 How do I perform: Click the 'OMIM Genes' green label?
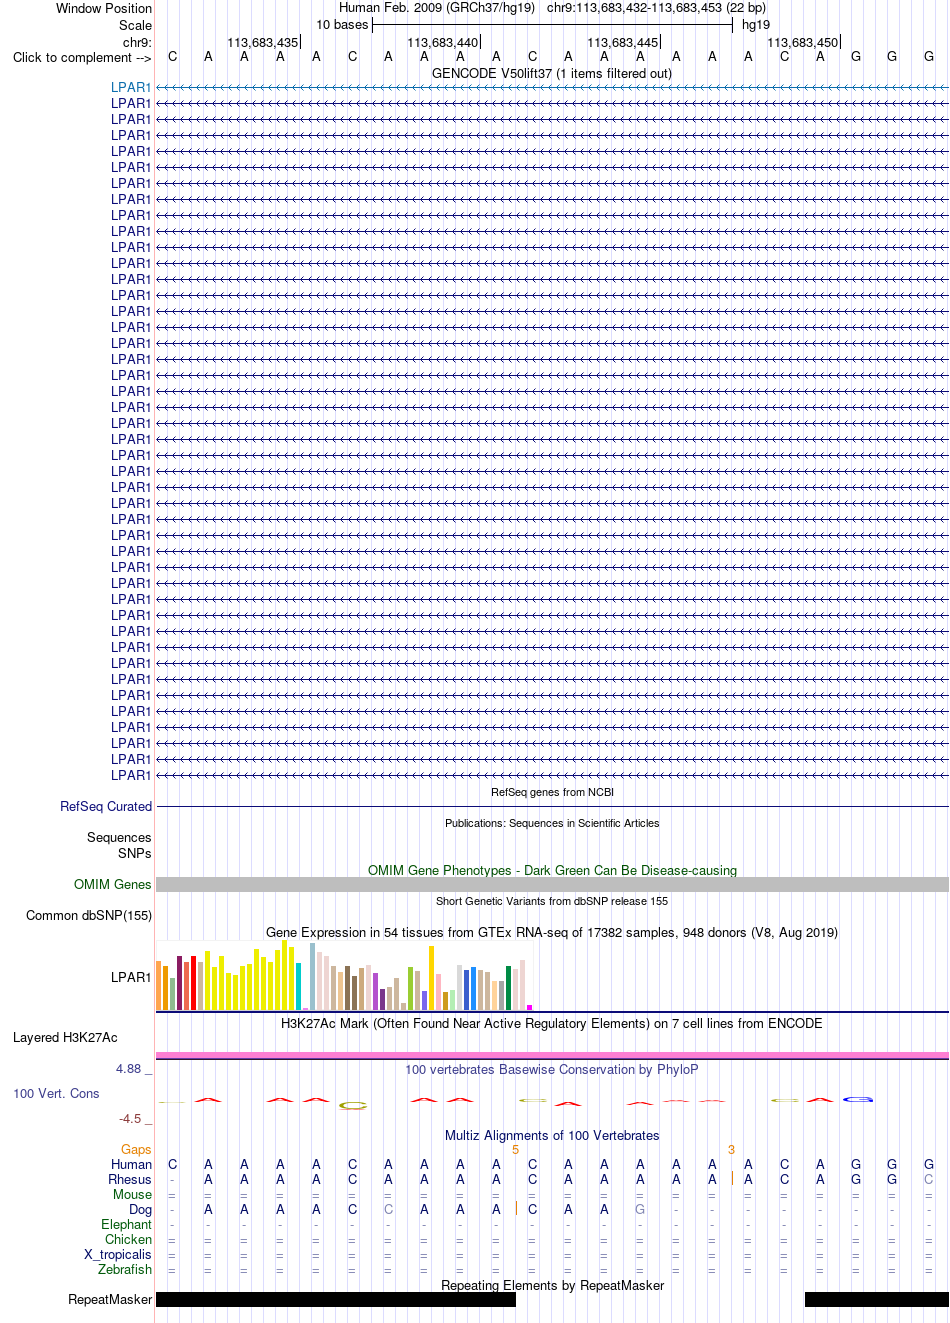113,884
